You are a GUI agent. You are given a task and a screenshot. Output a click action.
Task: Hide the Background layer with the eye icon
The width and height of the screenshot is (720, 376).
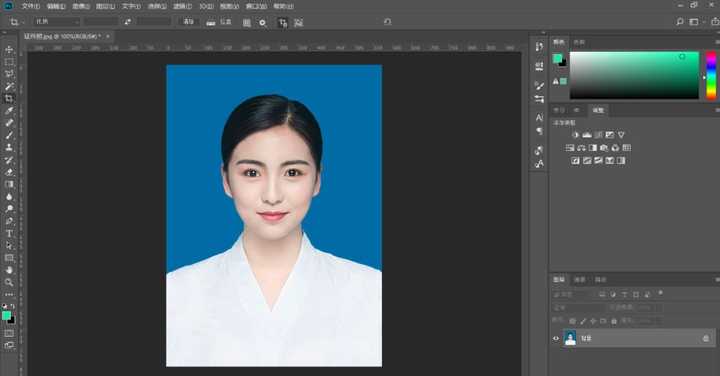[x=556, y=339]
